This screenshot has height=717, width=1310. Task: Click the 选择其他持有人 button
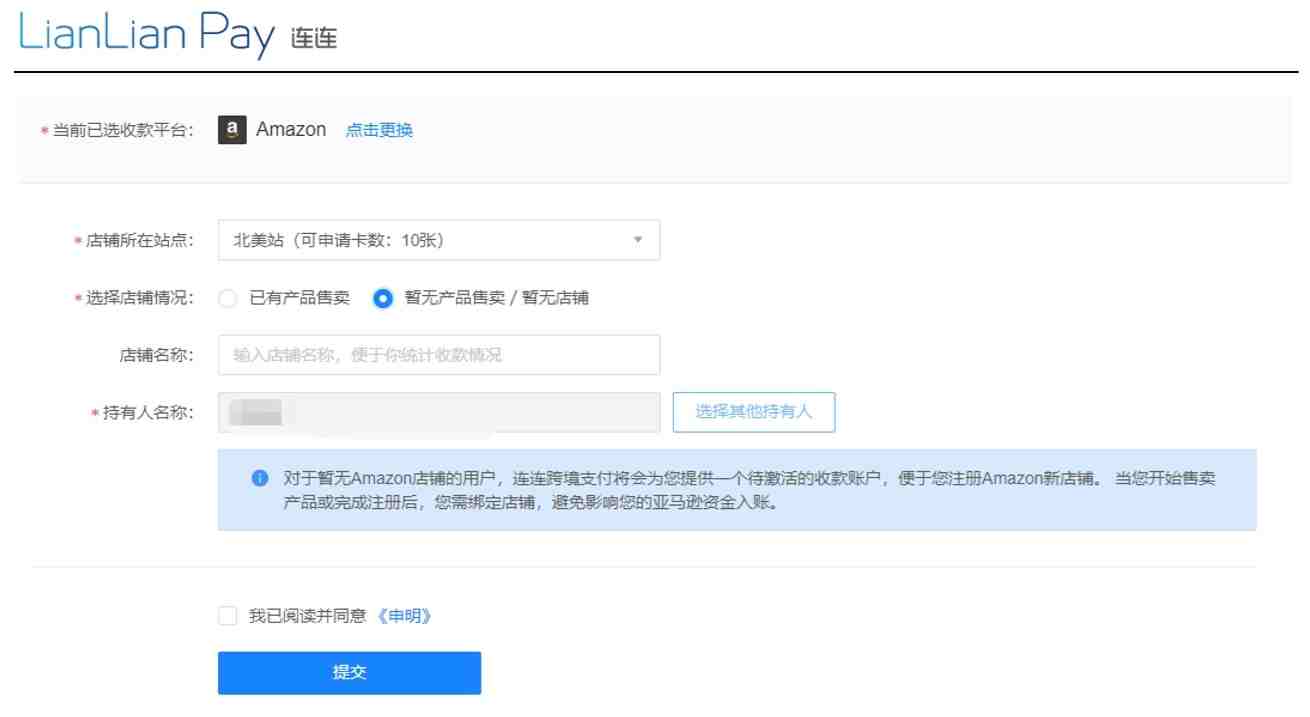click(754, 412)
